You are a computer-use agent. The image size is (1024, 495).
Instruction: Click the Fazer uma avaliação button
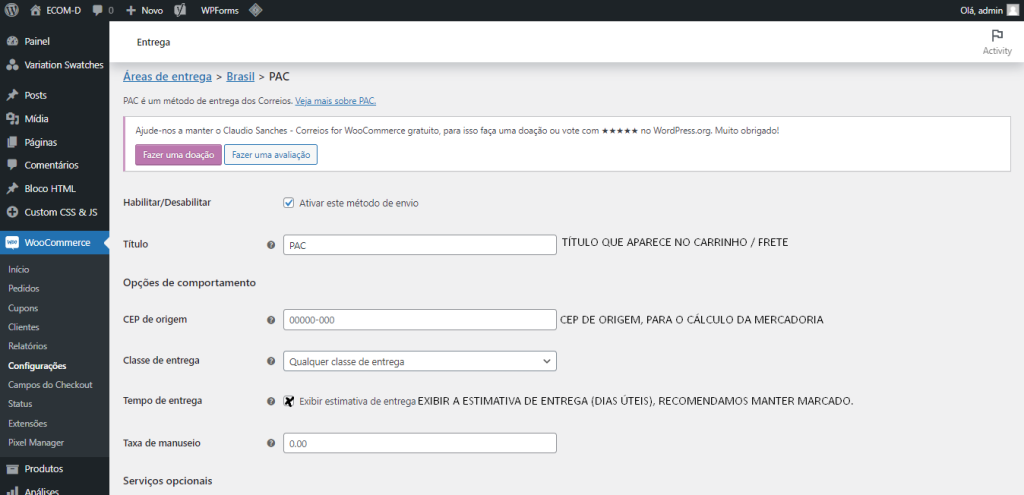pos(271,155)
